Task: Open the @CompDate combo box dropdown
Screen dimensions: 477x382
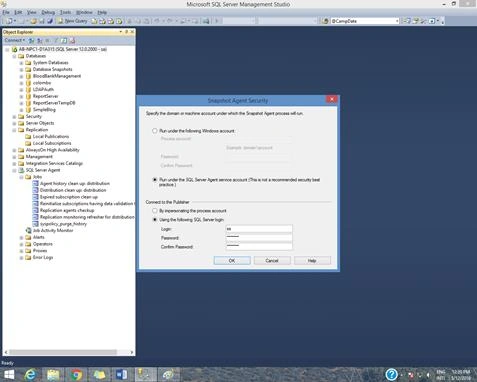Action: point(397,21)
